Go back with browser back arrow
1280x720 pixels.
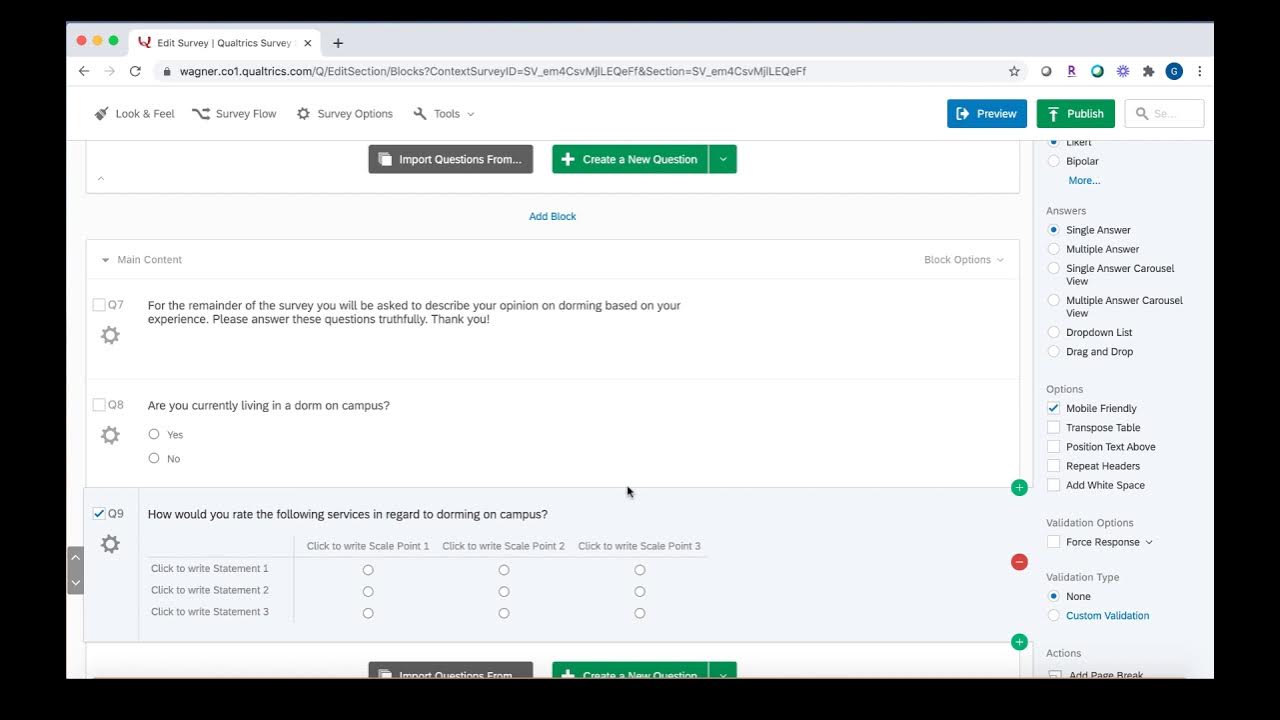coord(84,71)
